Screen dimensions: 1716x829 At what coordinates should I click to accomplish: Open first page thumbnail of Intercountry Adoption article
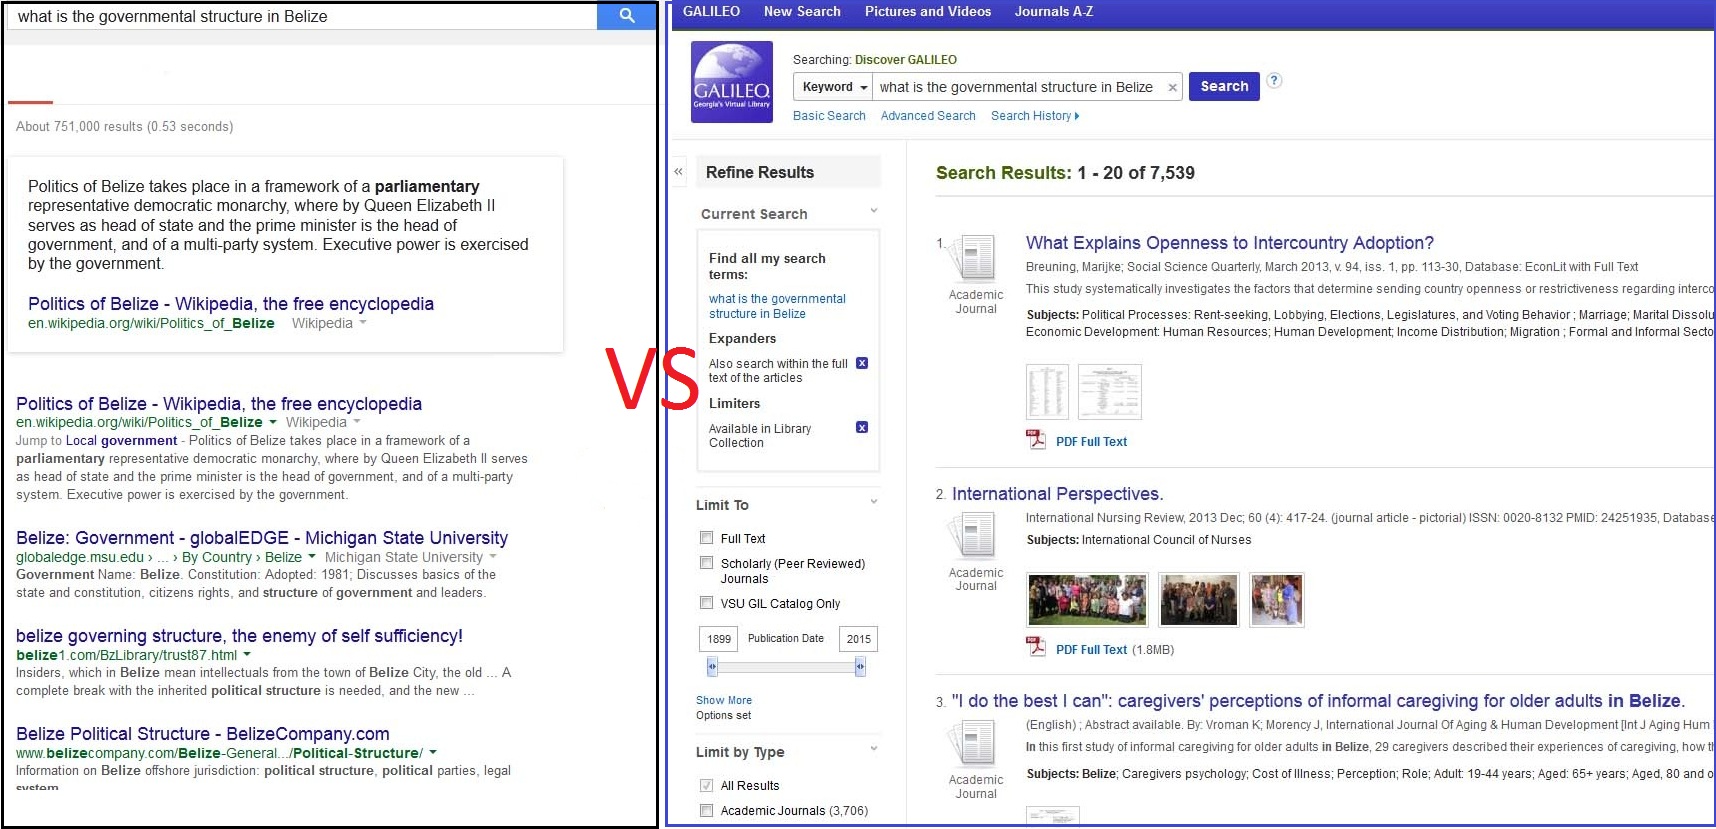[x=1048, y=391]
